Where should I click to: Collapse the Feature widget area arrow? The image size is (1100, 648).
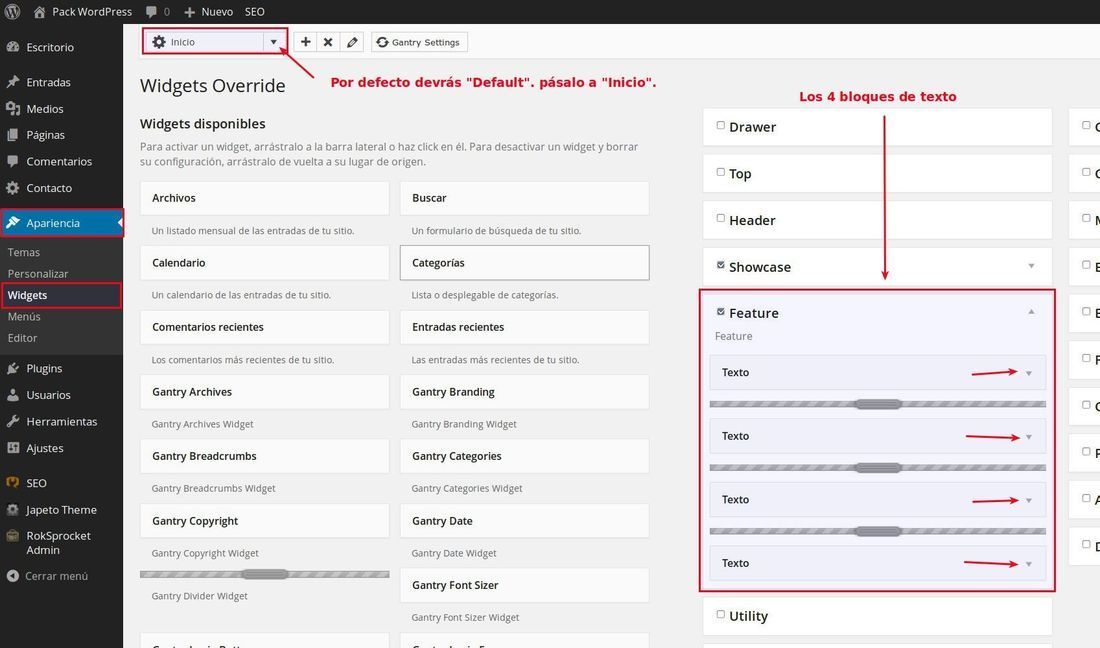click(x=1031, y=311)
